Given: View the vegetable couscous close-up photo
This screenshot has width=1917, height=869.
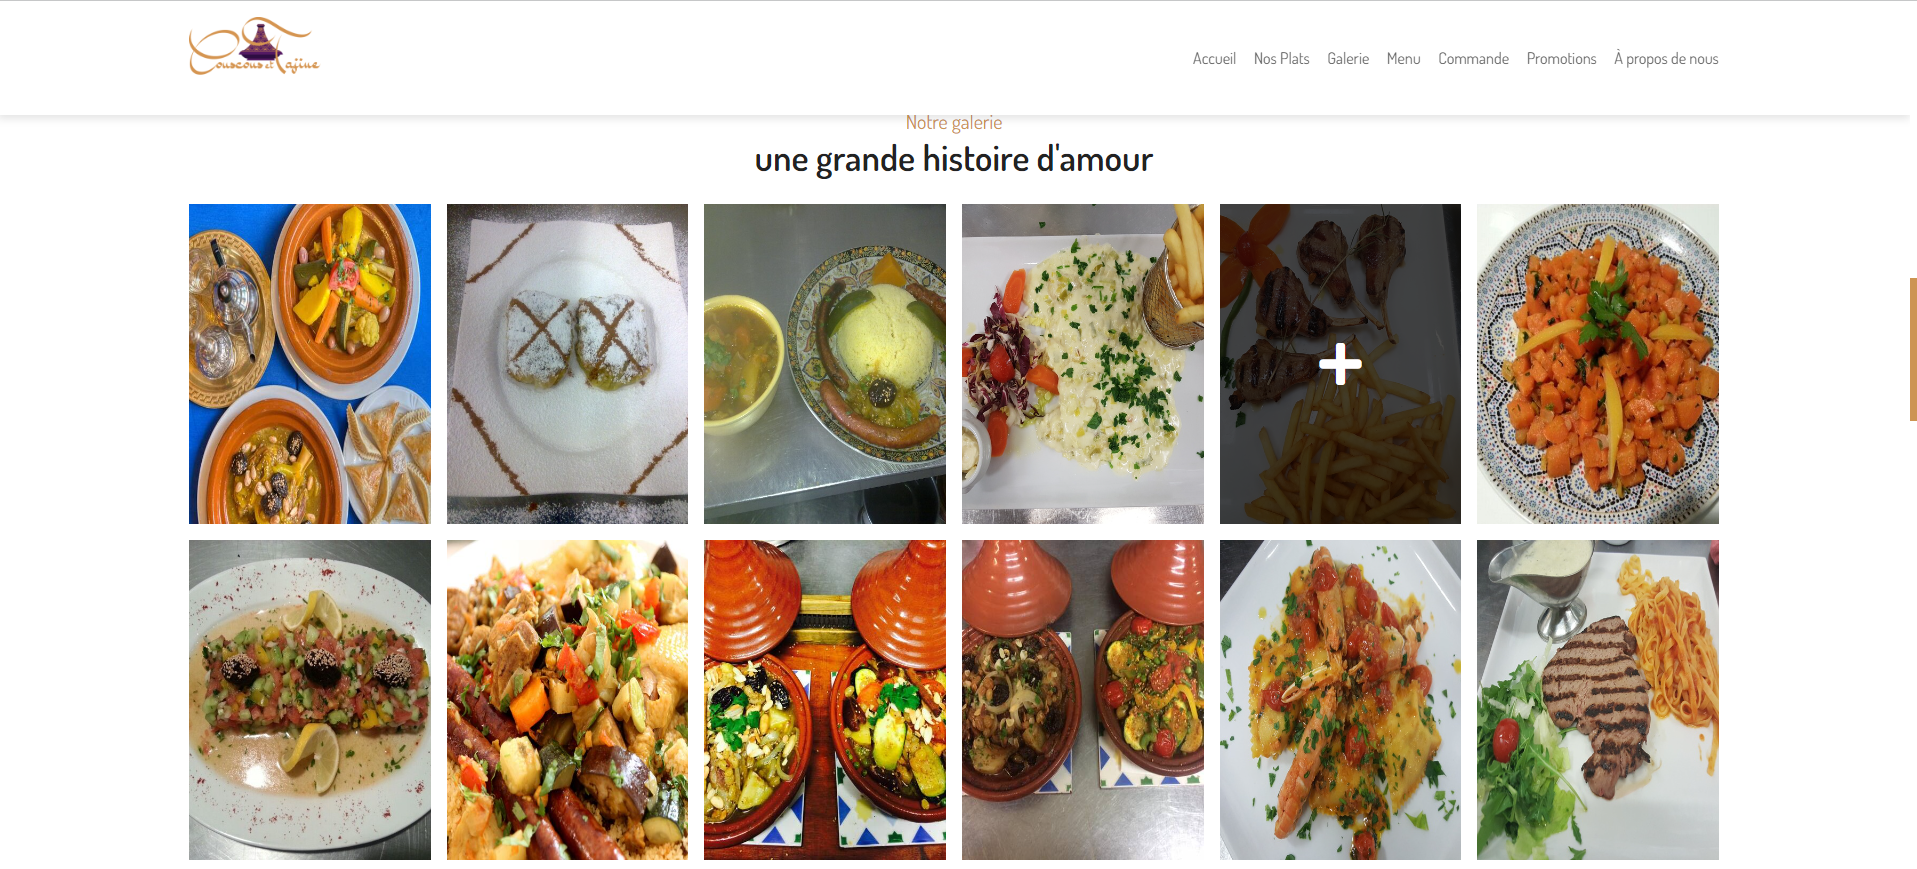Looking at the screenshot, I should [567, 700].
